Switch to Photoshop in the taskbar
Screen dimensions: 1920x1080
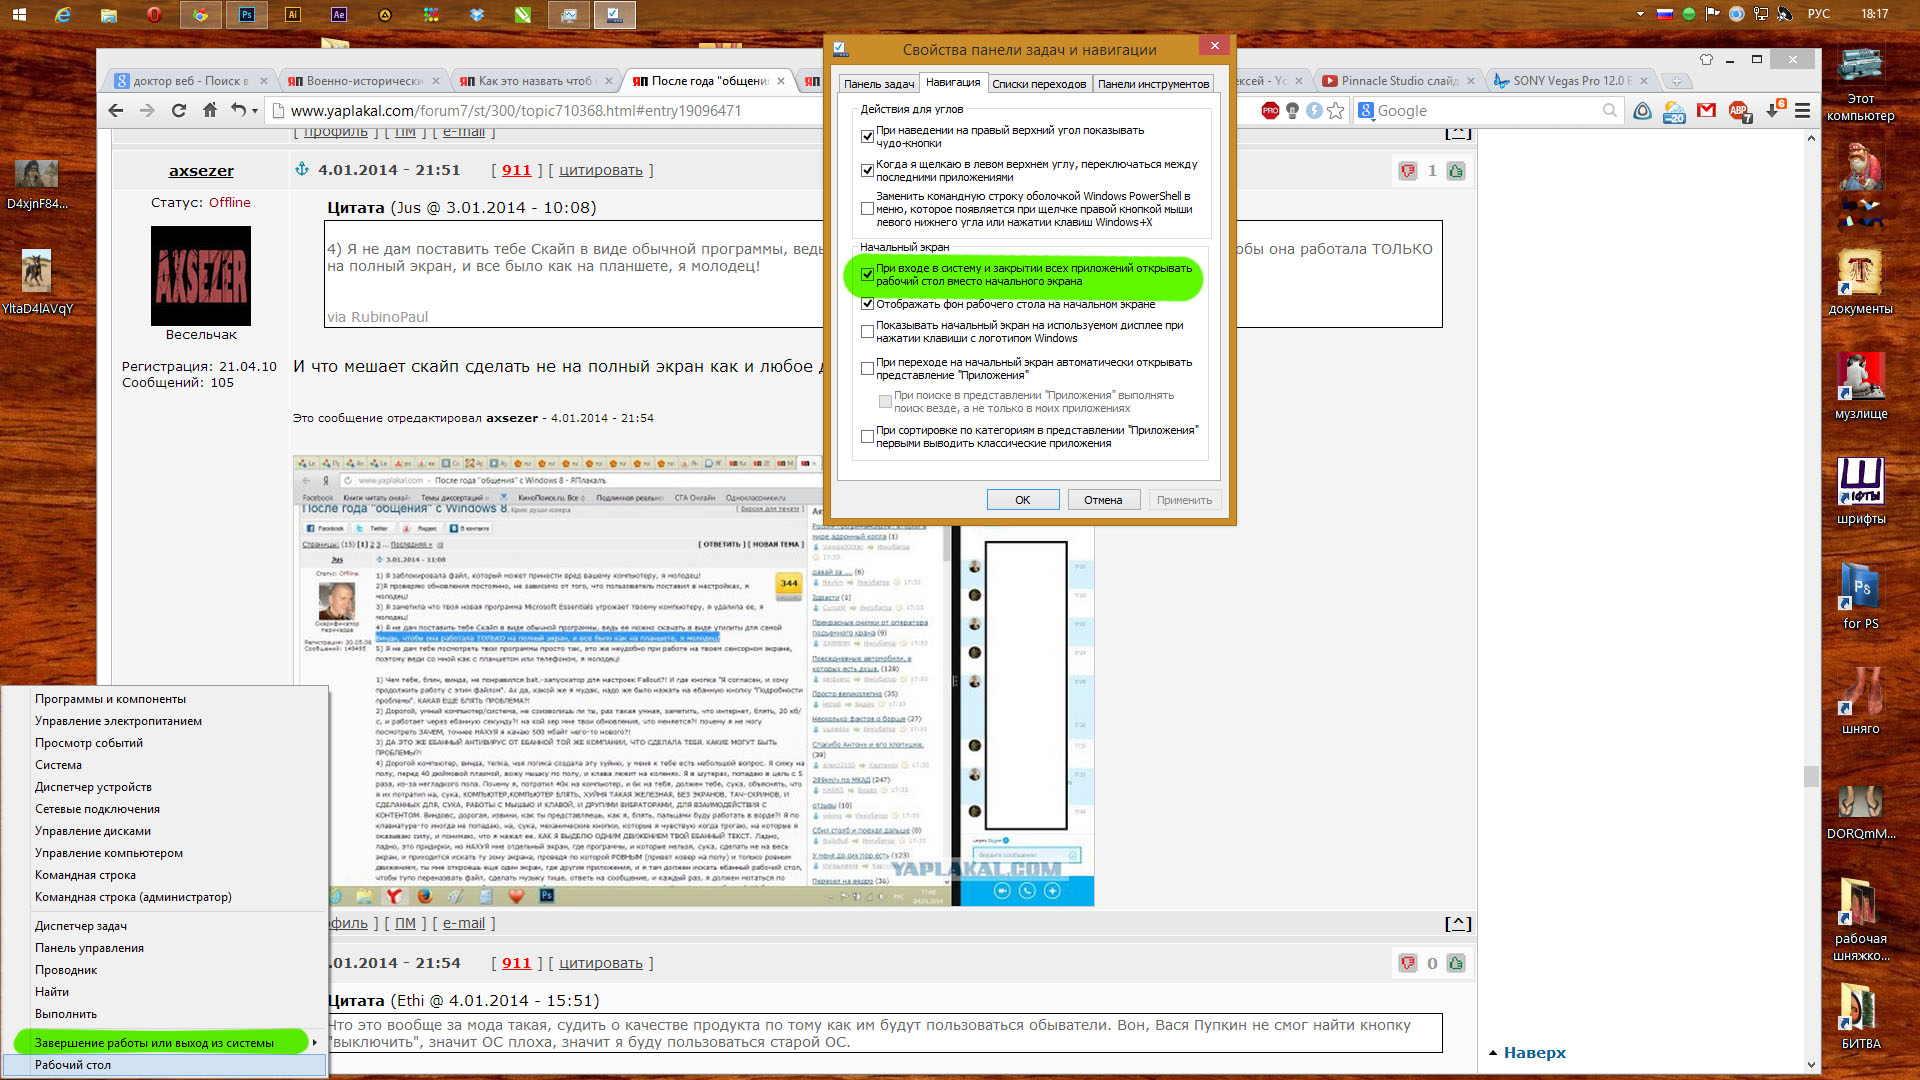point(247,14)
